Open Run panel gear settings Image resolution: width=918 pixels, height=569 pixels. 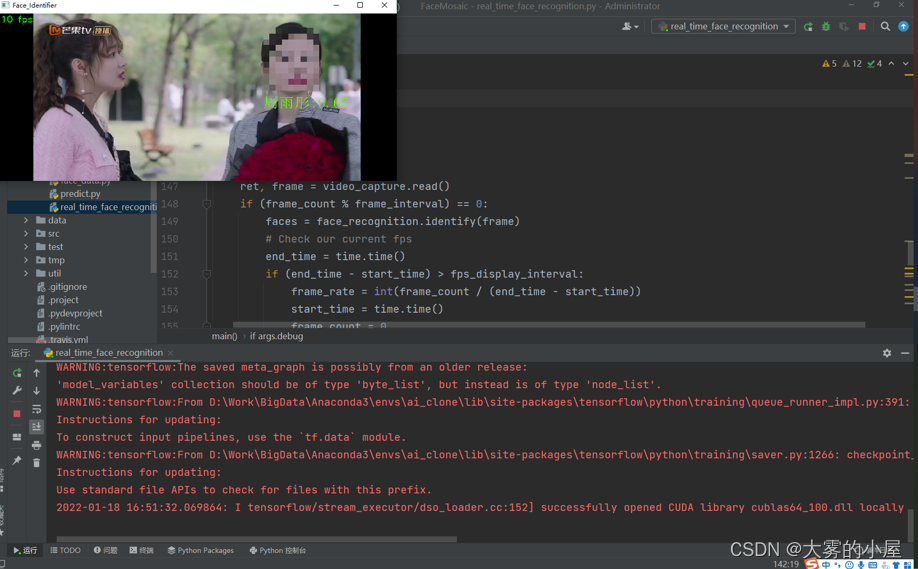tap(887, 353)
